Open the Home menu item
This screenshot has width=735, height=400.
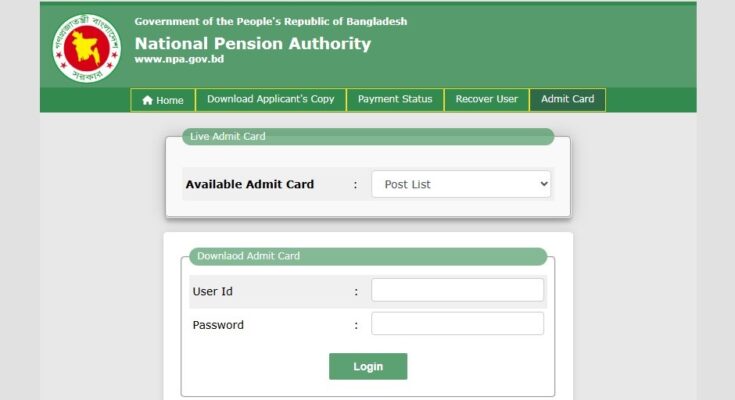tap(163, 100)
